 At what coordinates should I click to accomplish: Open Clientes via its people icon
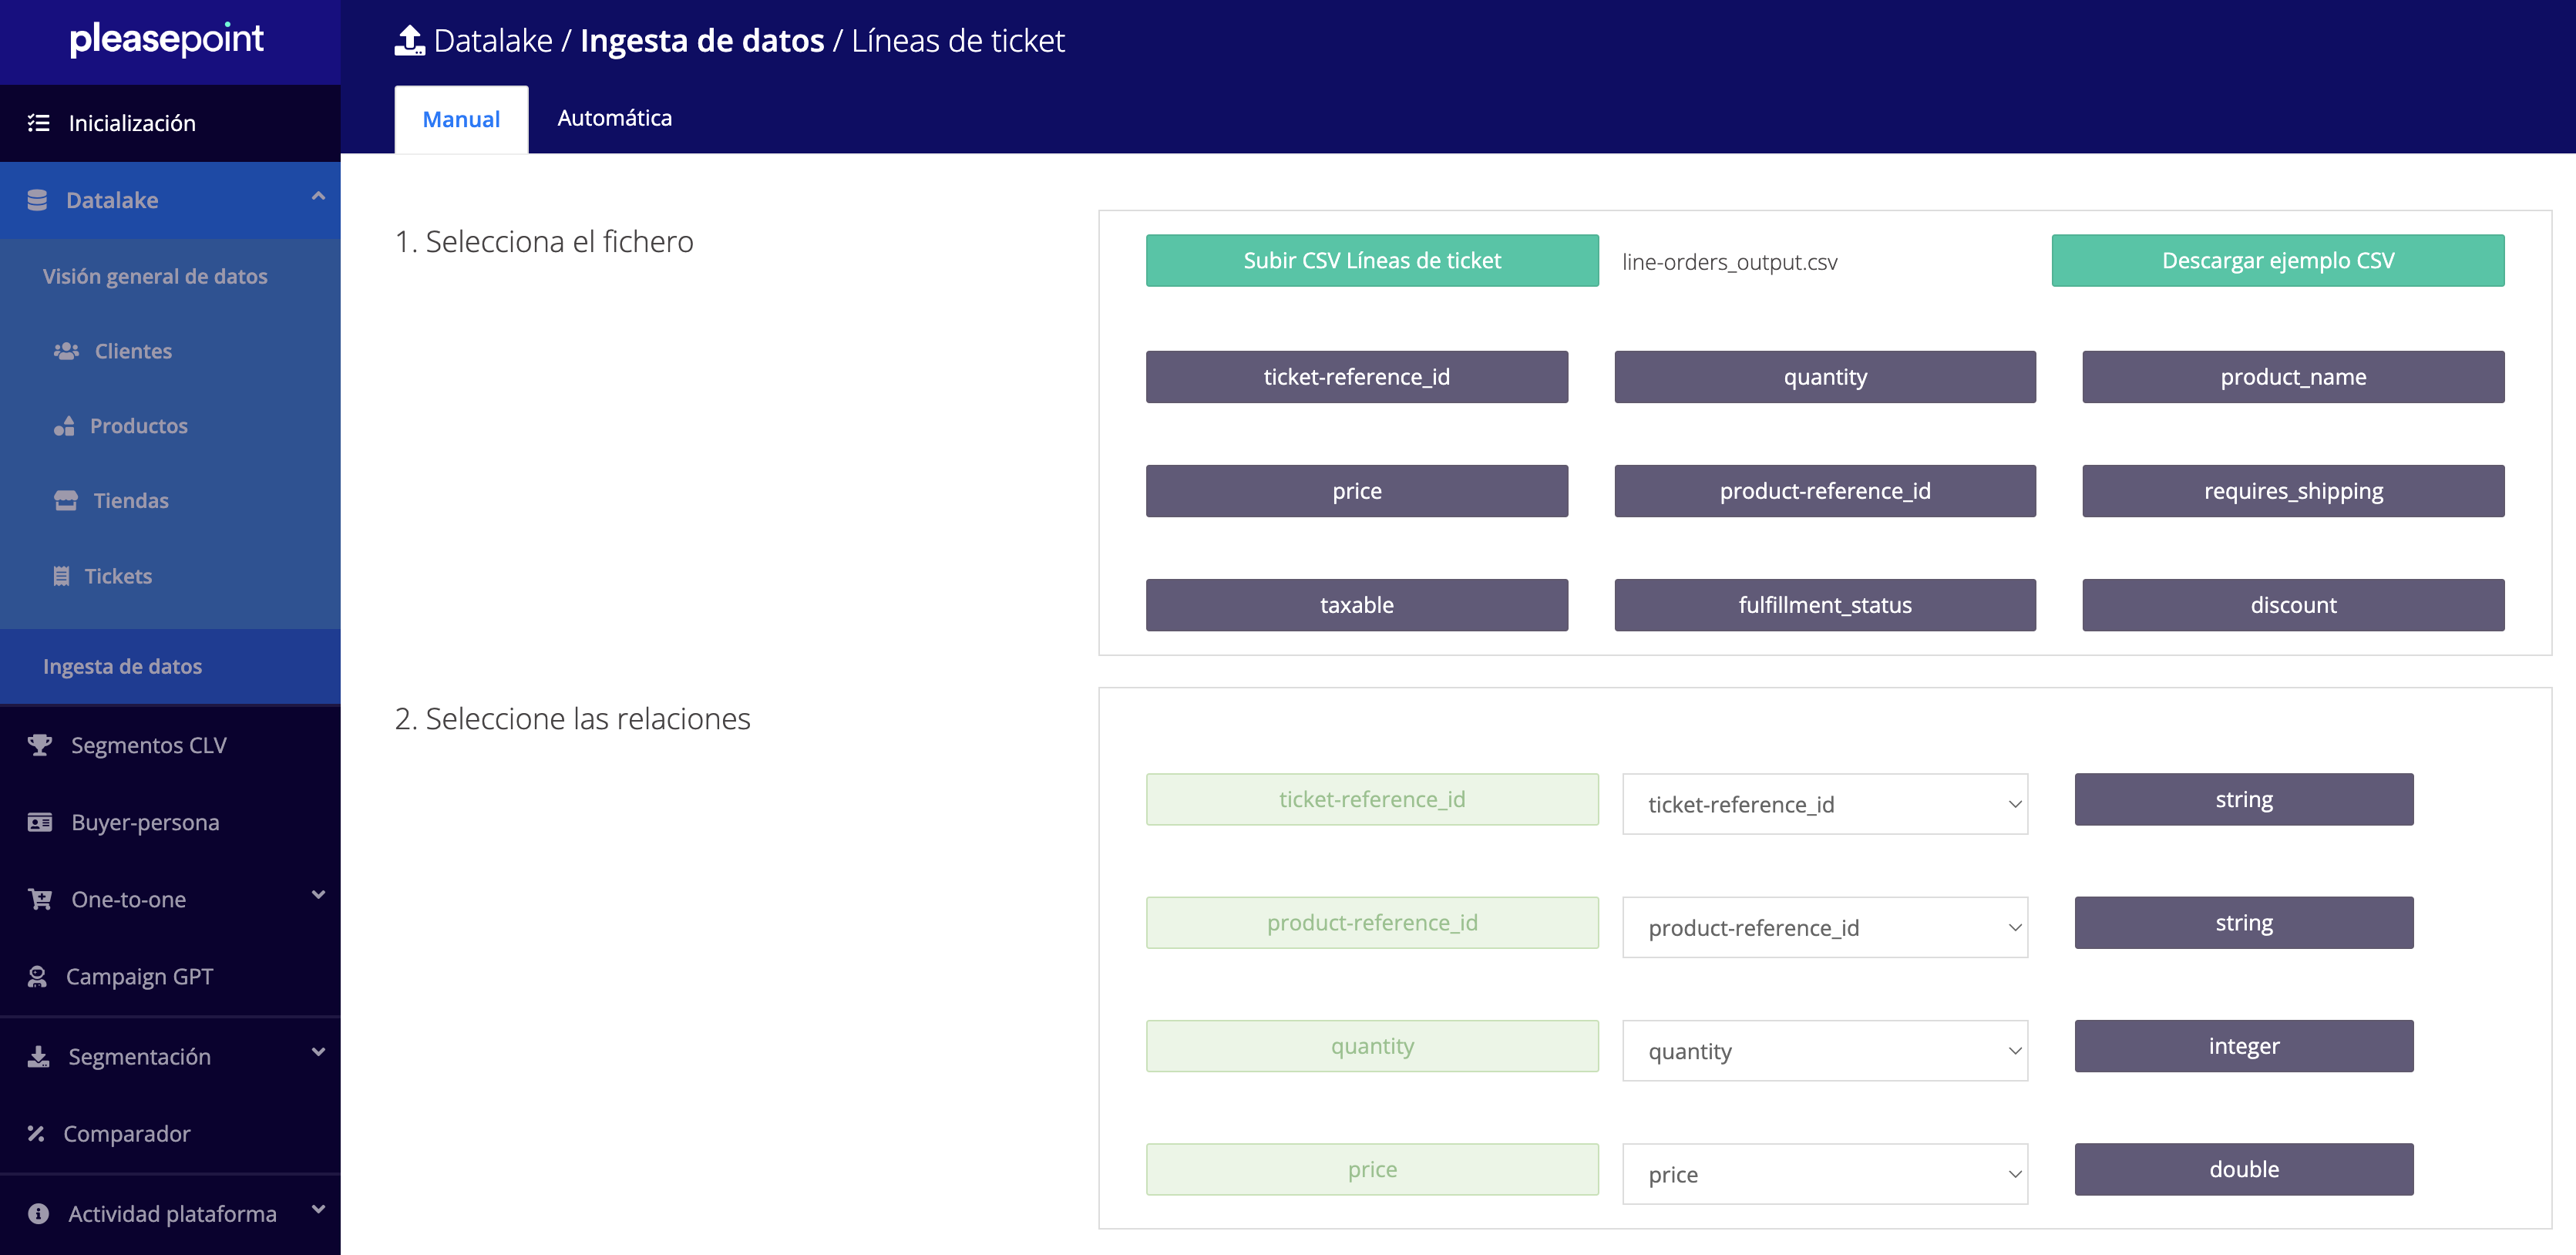[x=66, y=351]
